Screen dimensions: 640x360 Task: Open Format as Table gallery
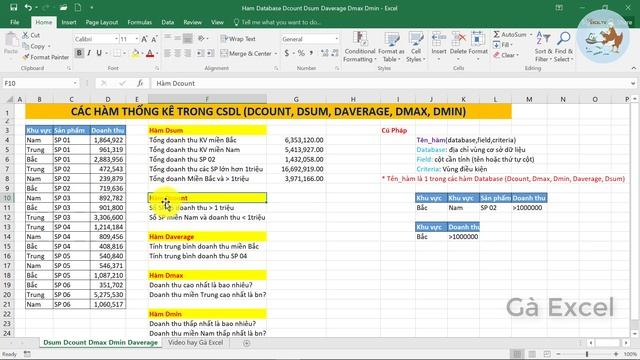point(391,47)
